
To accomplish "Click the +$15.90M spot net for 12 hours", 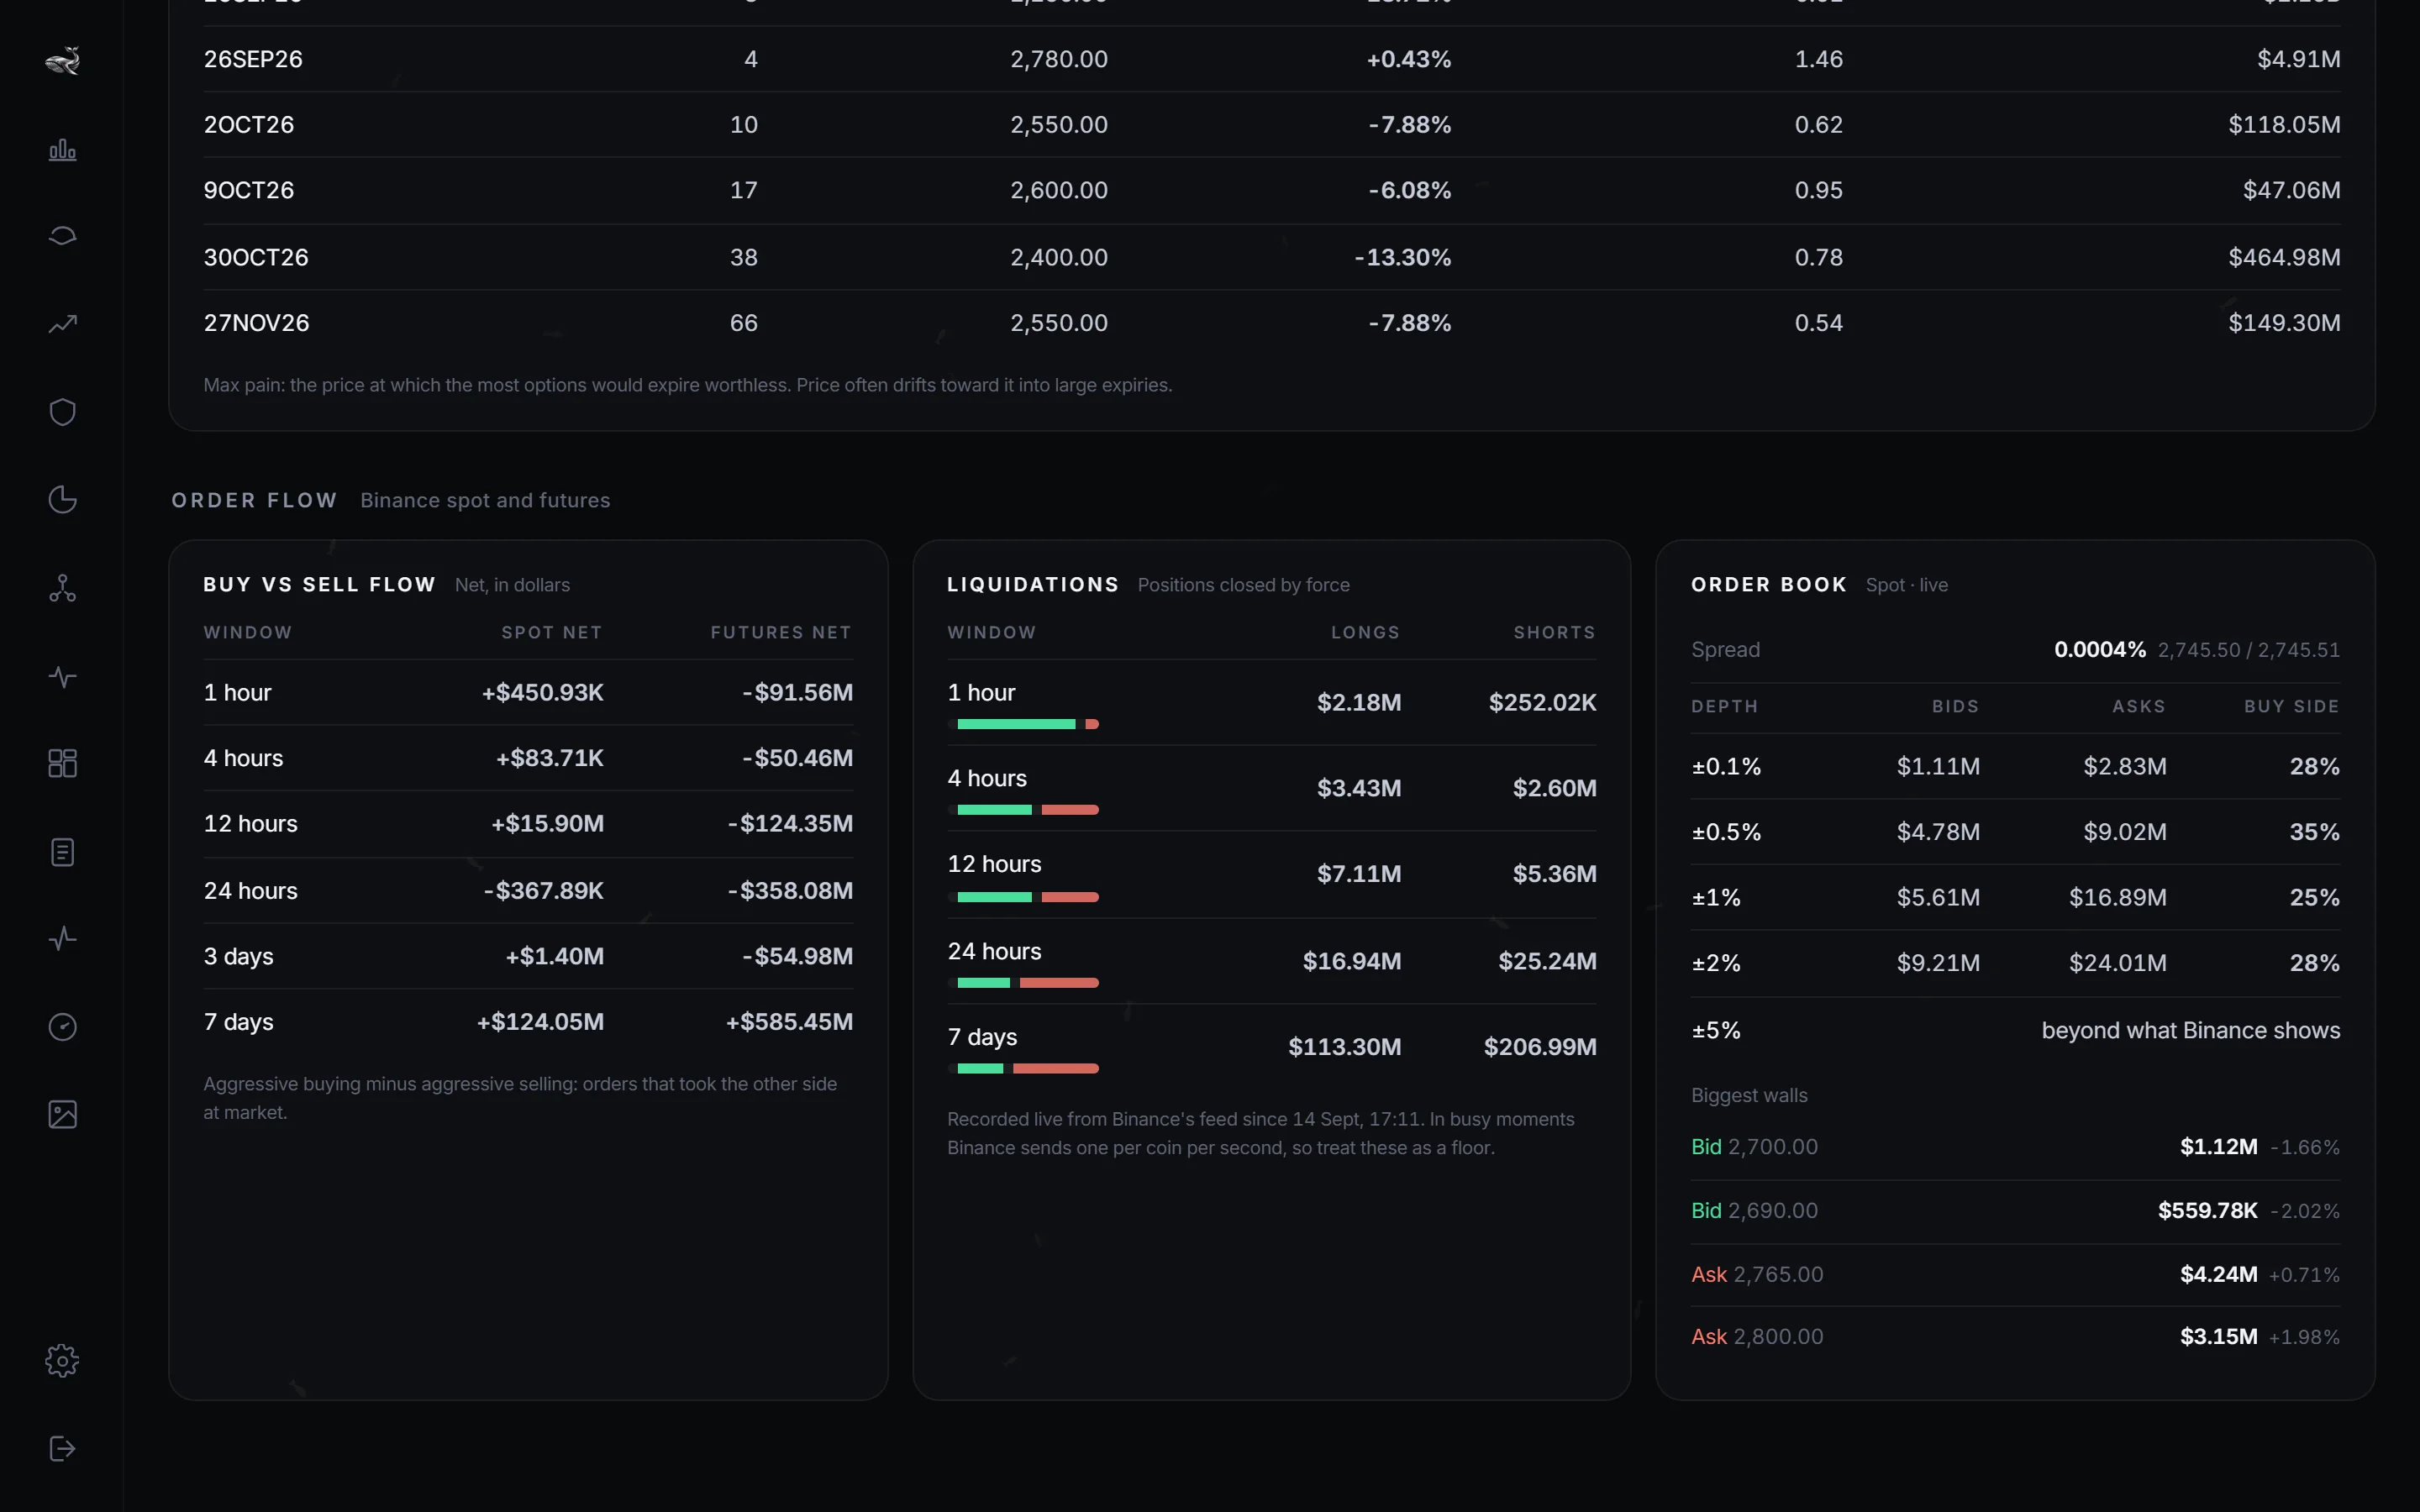I will 547,824.
